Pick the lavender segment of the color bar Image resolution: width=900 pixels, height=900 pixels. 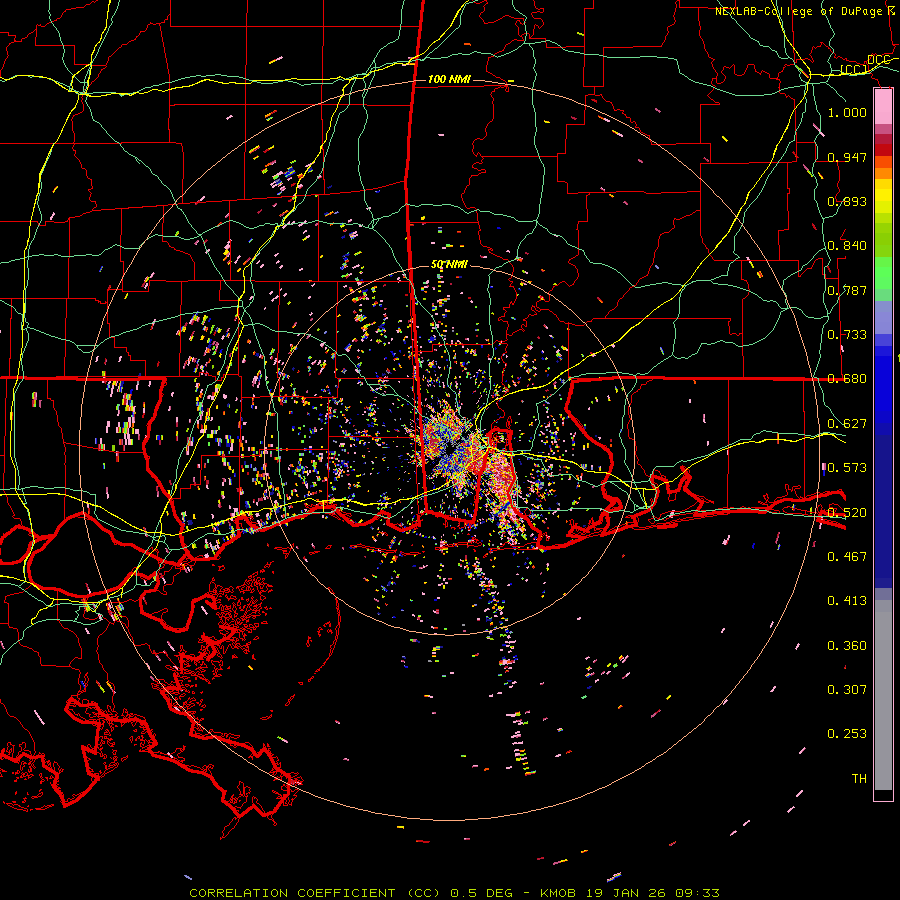point(883,317)
